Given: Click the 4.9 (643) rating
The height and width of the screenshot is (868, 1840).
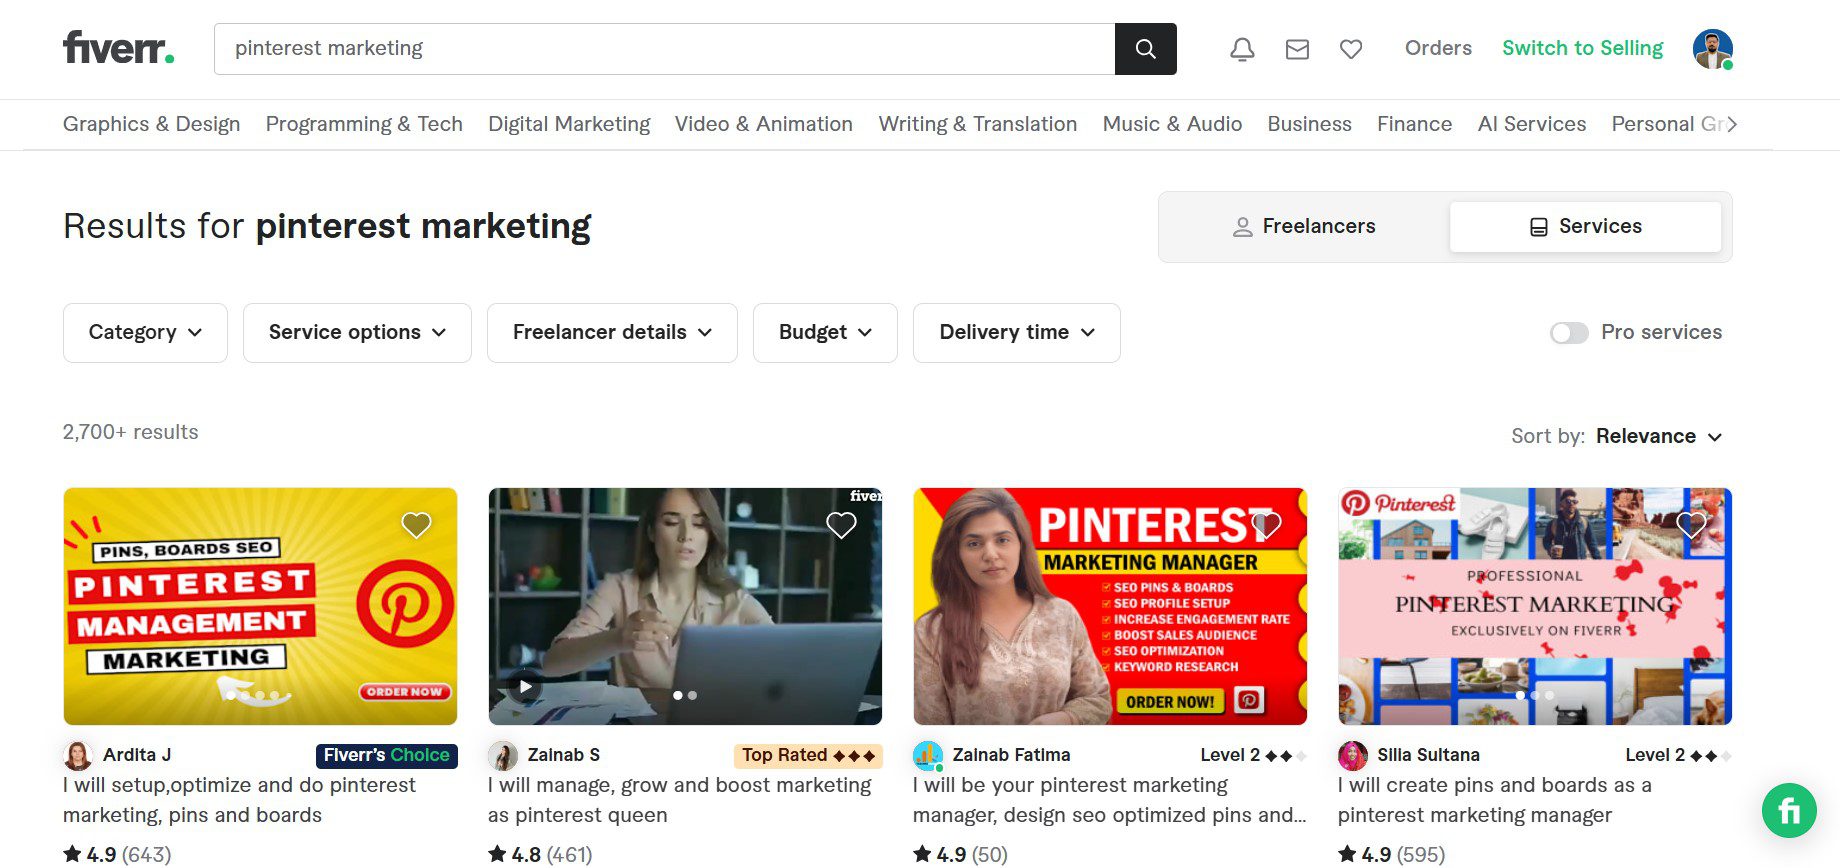Looking at the screenshot, I should (117, 855).
